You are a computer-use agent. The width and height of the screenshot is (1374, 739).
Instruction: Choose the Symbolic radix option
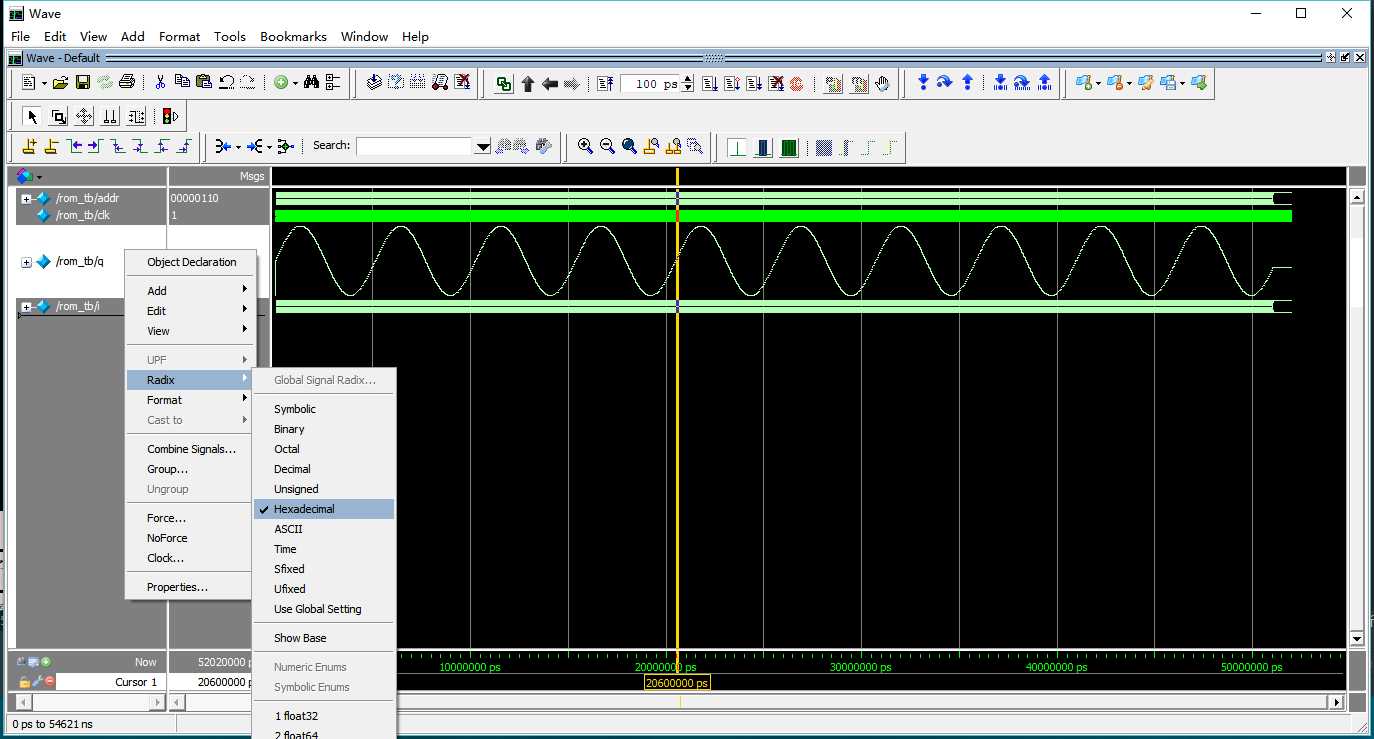(x=324, y=409)
